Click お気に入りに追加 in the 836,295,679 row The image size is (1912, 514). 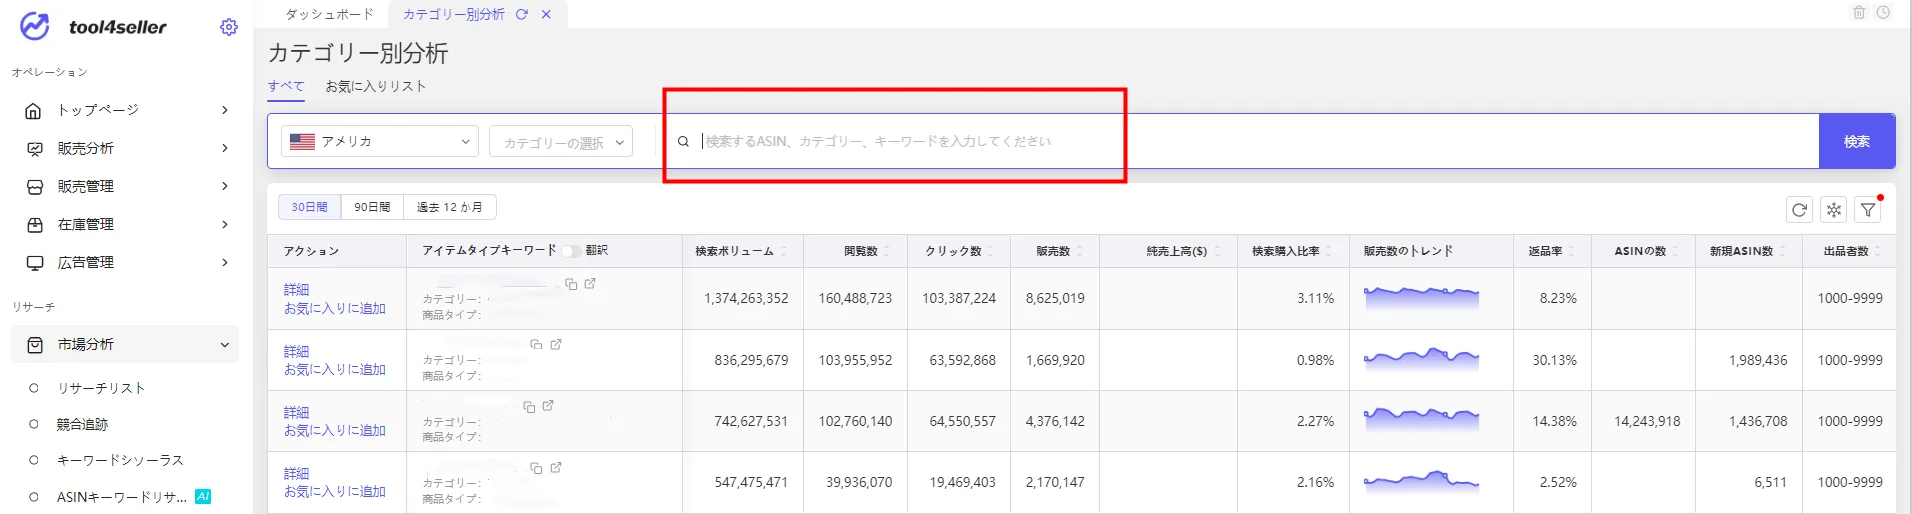334,369
